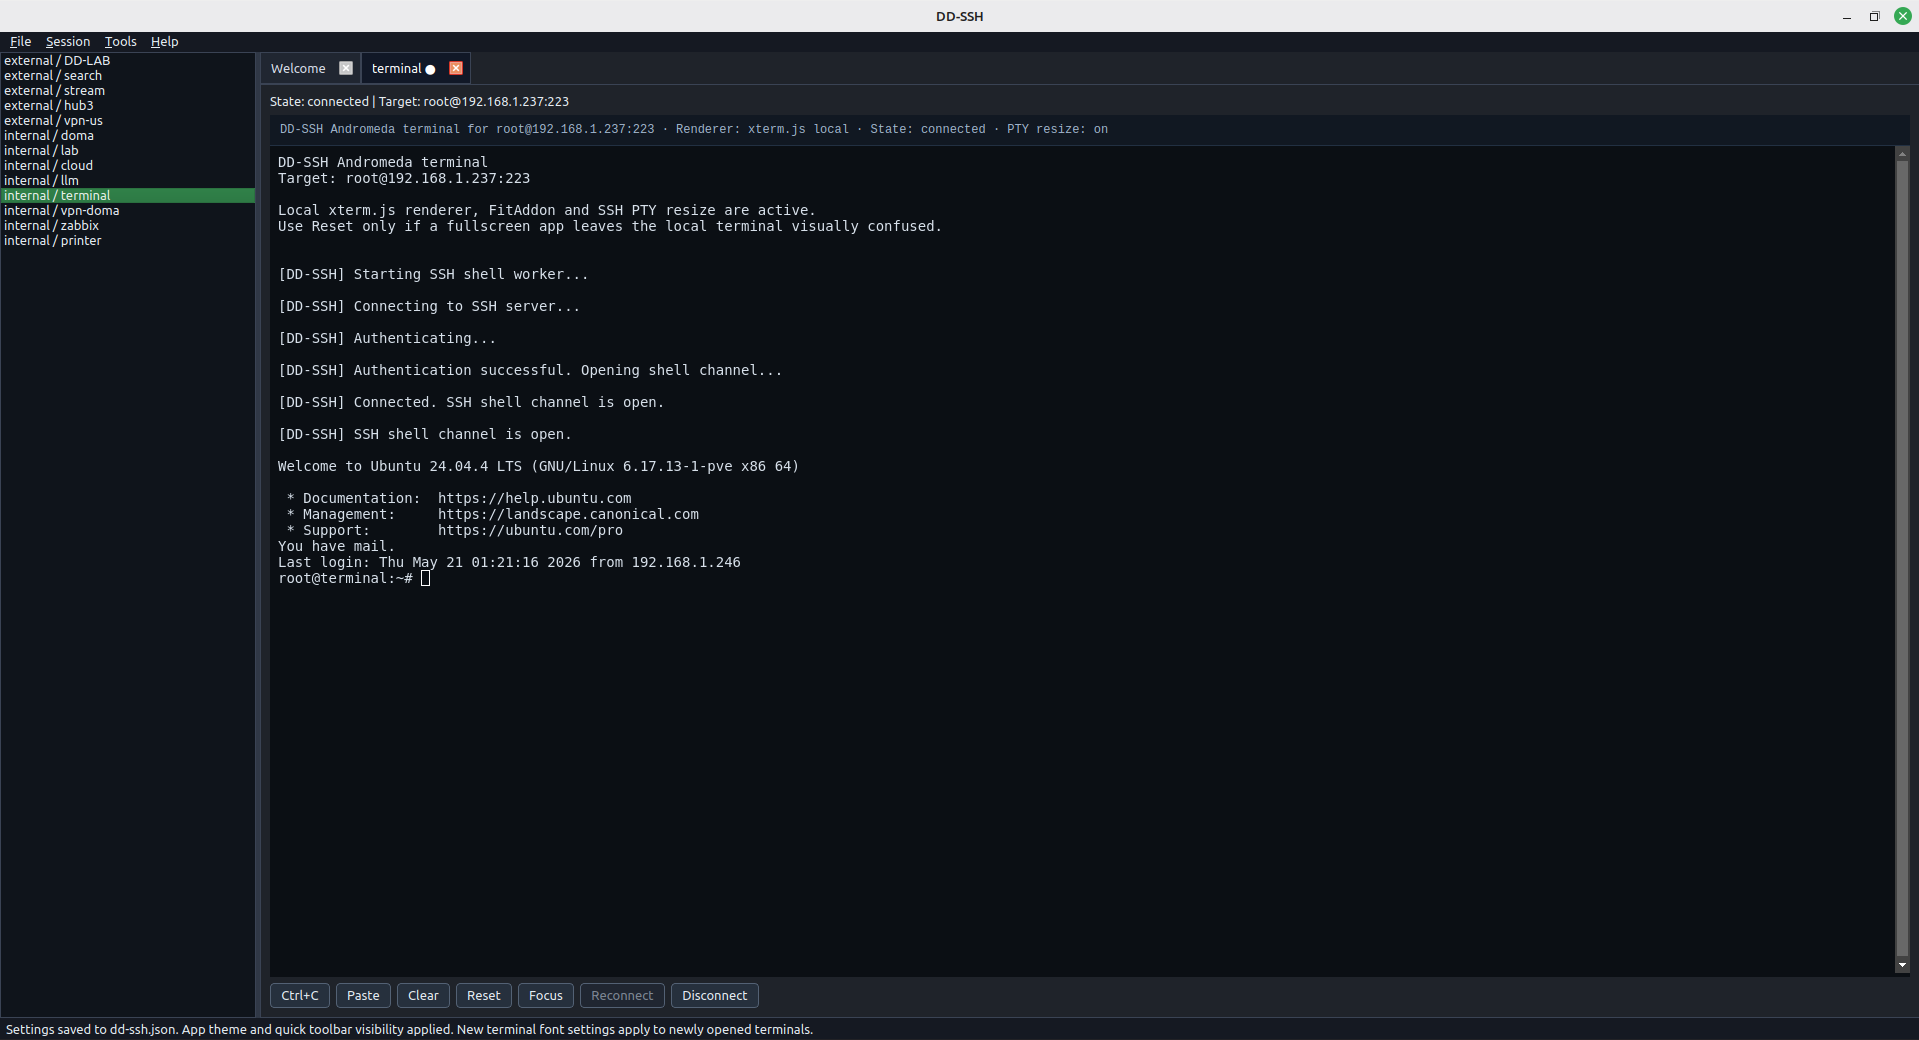The height and width of the screenshot is (1040, 1919).
Task: Click the 'You have mail.' line
Action: (x=336, y=546)
